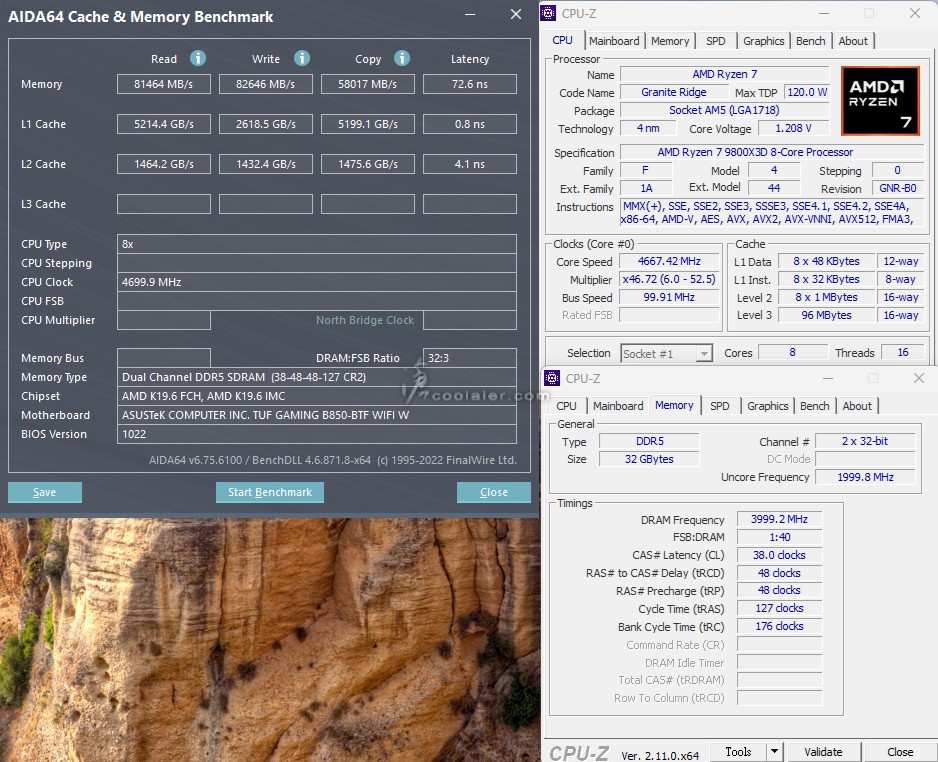Image resolution: width=938 pixels, height=762 pixels.
Task: Click Bank Cycle Time value 176 clocks
Action: tap(779, 626)
